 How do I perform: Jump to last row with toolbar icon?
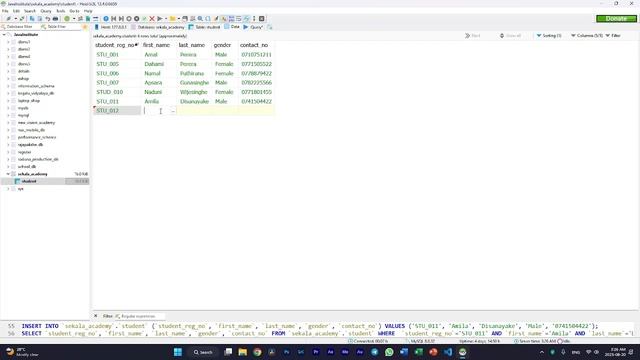point(121,19)
